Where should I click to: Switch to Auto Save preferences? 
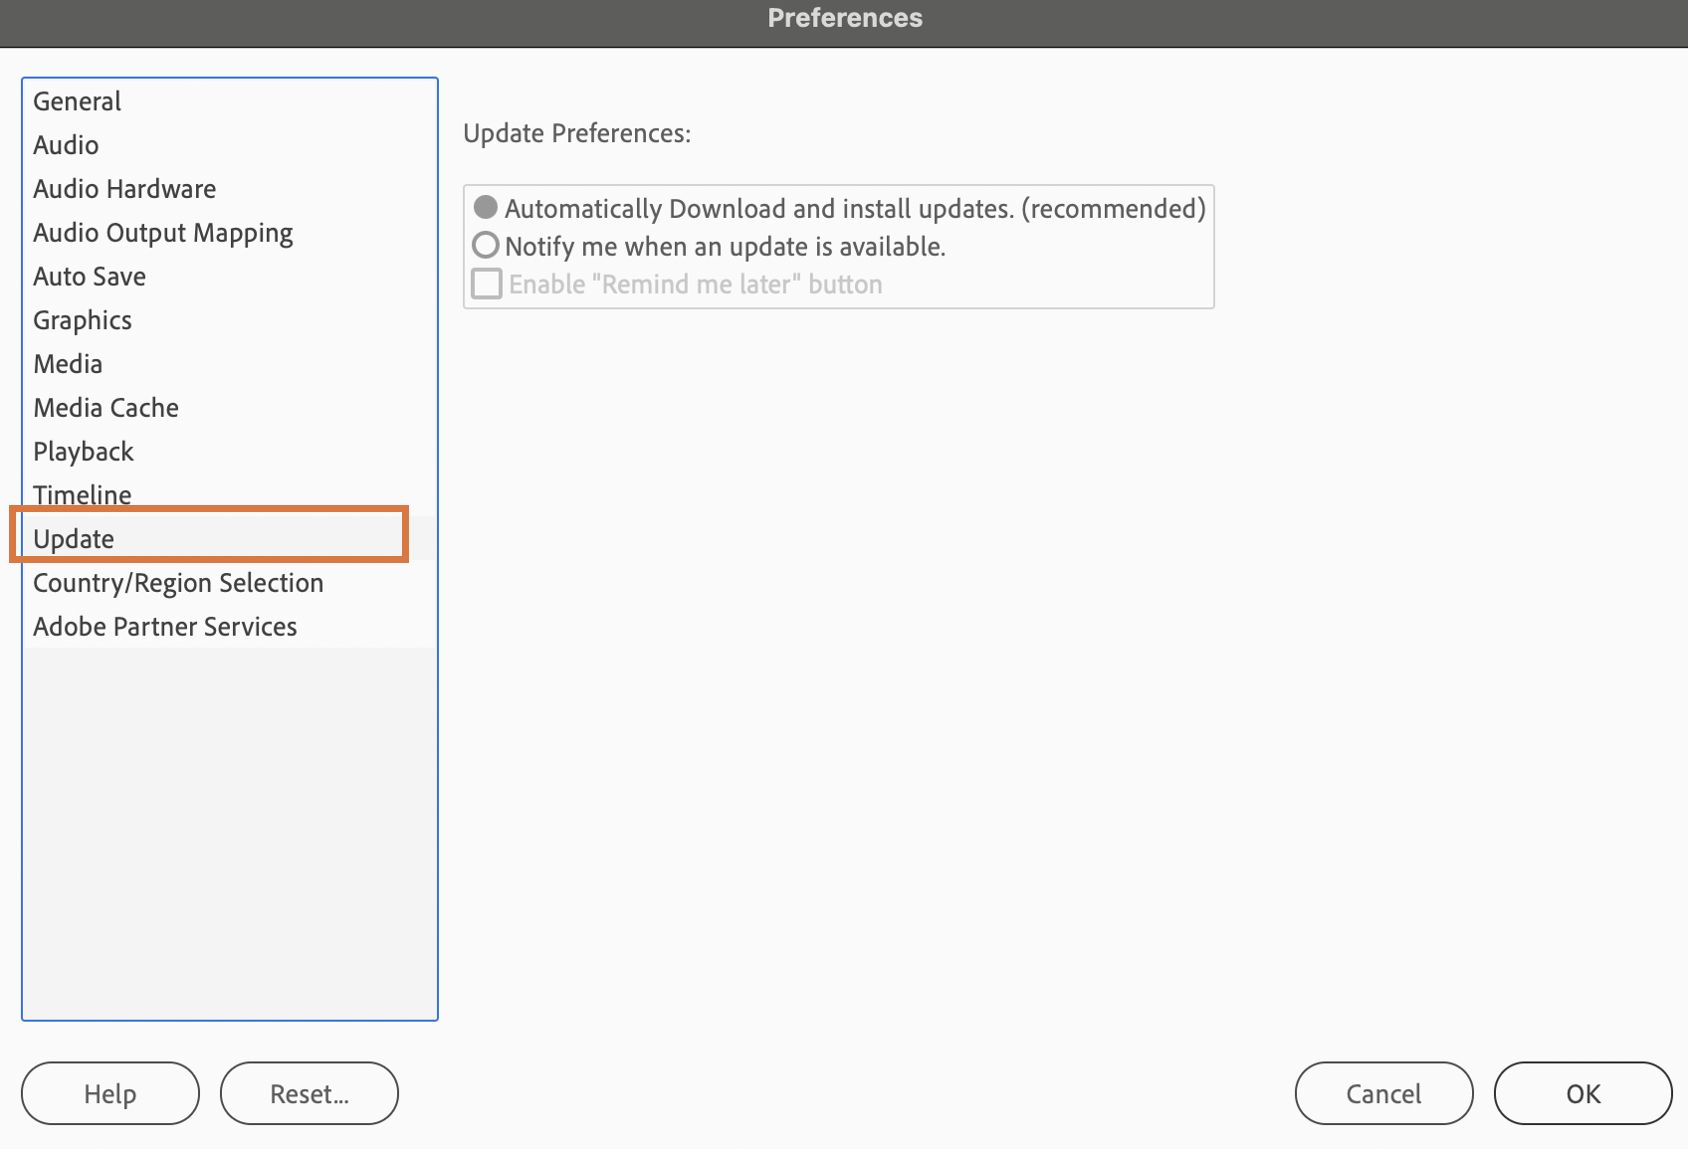point(89,277)
